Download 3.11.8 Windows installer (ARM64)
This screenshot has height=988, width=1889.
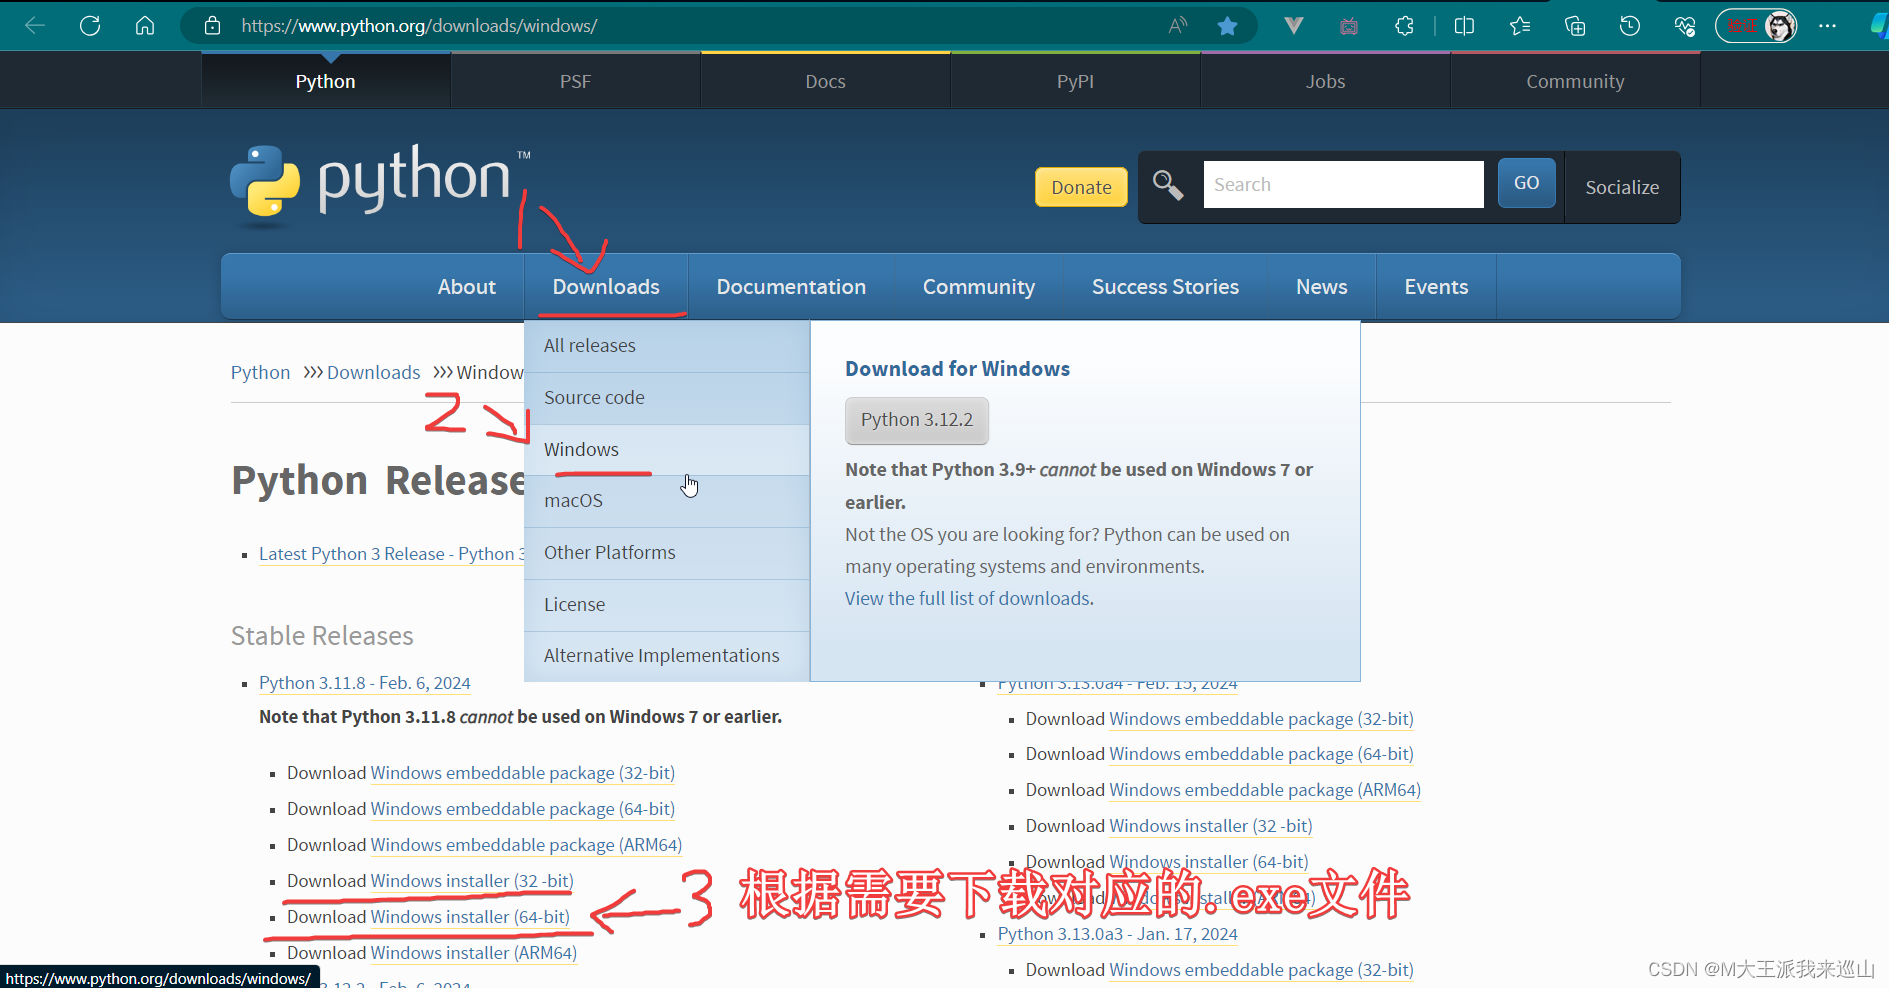(474, 953)
